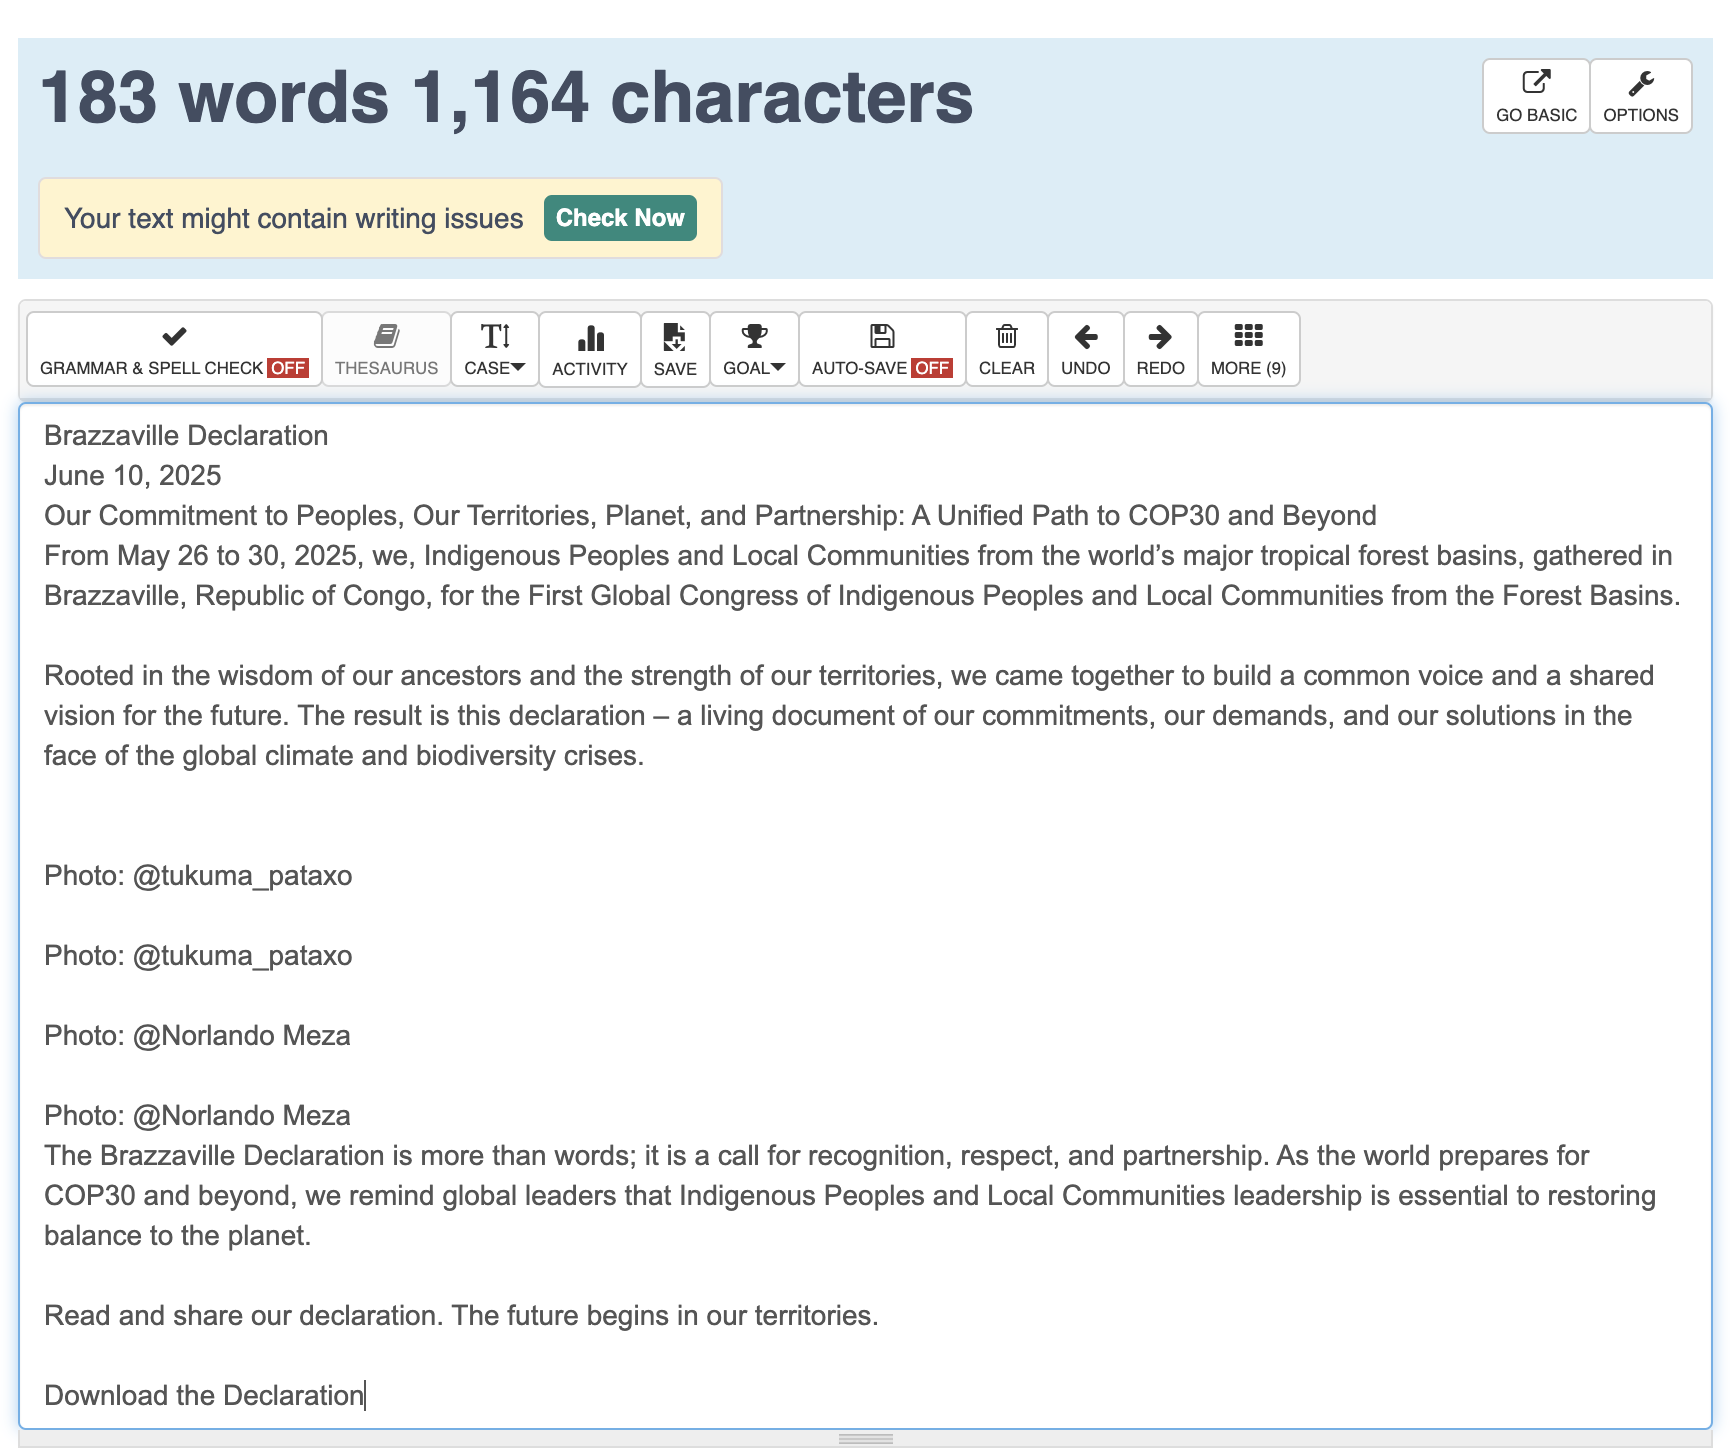Click the Save file icon
The height and width of the screenshot is (1448, 1730).
point(675,338)
